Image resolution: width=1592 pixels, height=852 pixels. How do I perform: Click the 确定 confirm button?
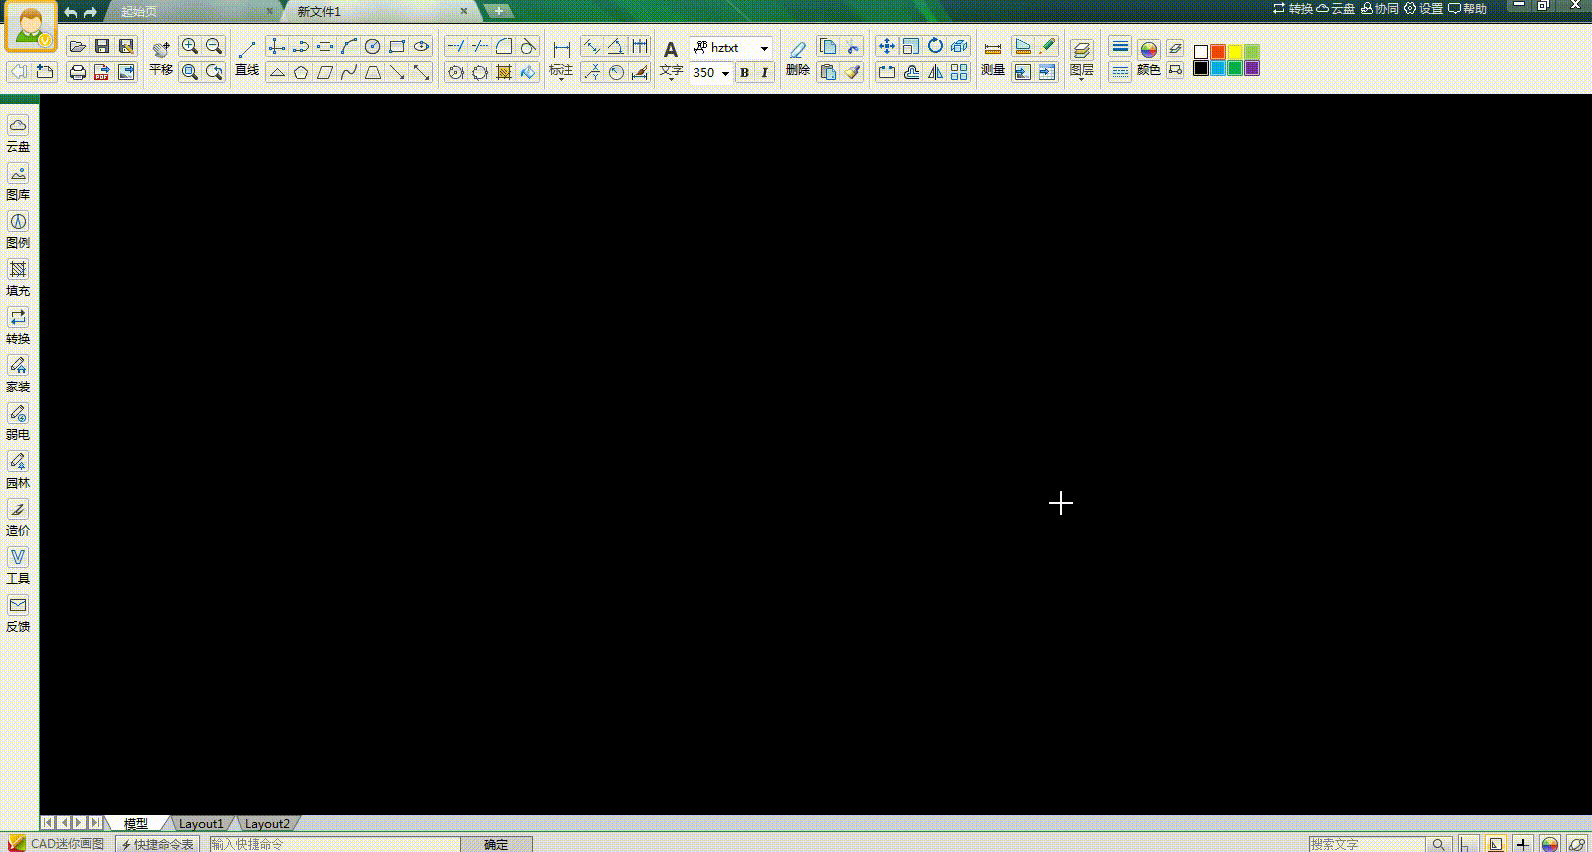[496, 844]
